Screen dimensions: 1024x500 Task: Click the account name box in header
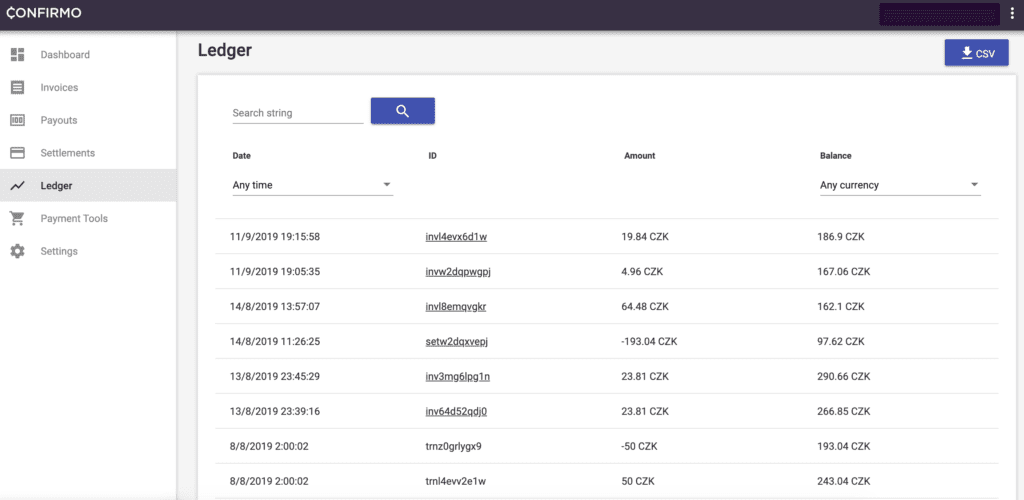tap(939, 14)
